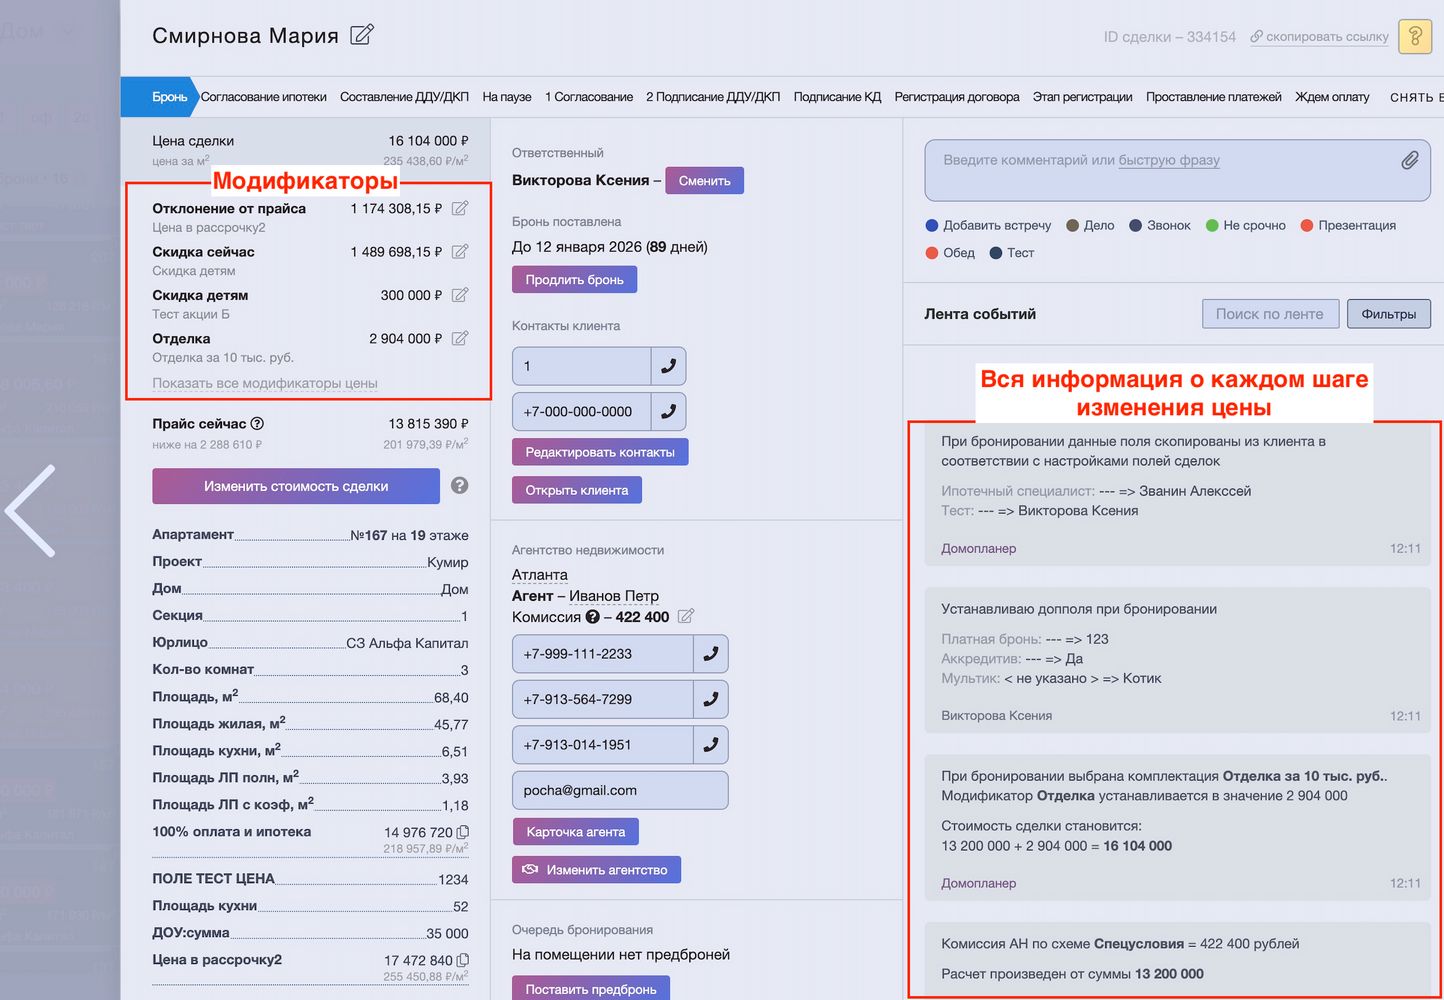Viewport: 1444px width, 1000px height.
Task: Click agent email field pocha@gmail.com
Action: point(620,790)
